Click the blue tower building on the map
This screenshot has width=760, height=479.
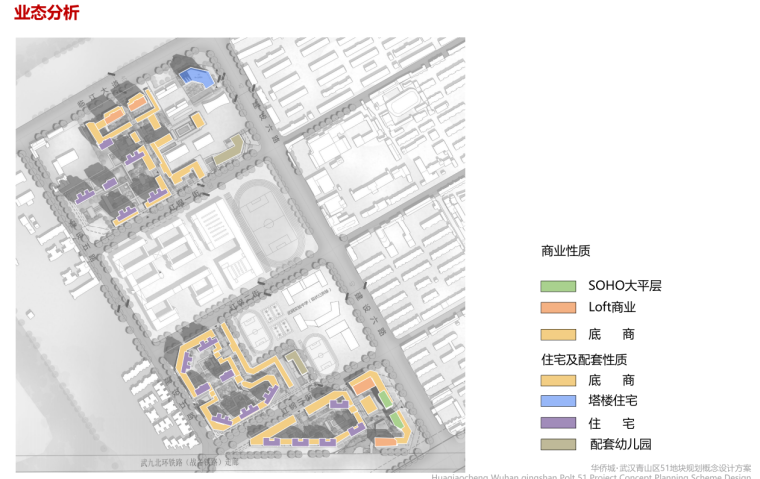tap(195, 75)
